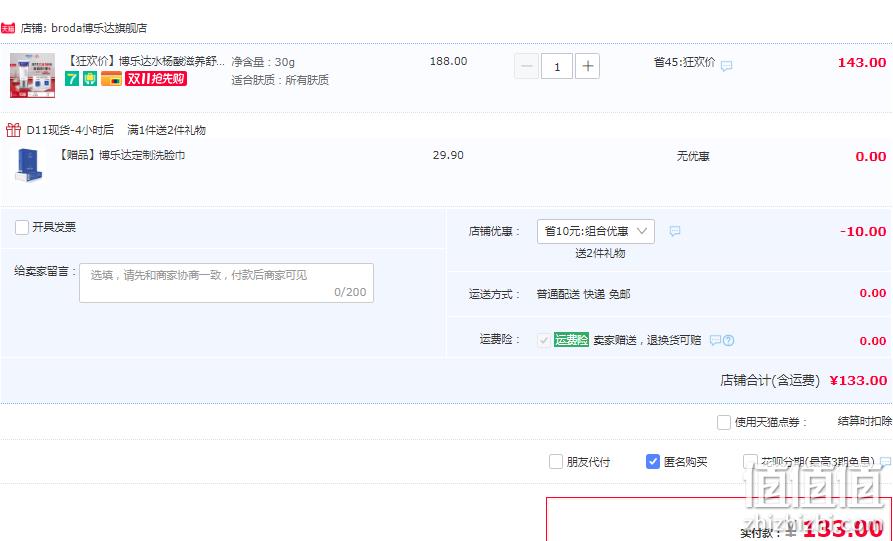Increase product quantity with plus button
Viewport: 893px width, 541px height.
point(587,67)
